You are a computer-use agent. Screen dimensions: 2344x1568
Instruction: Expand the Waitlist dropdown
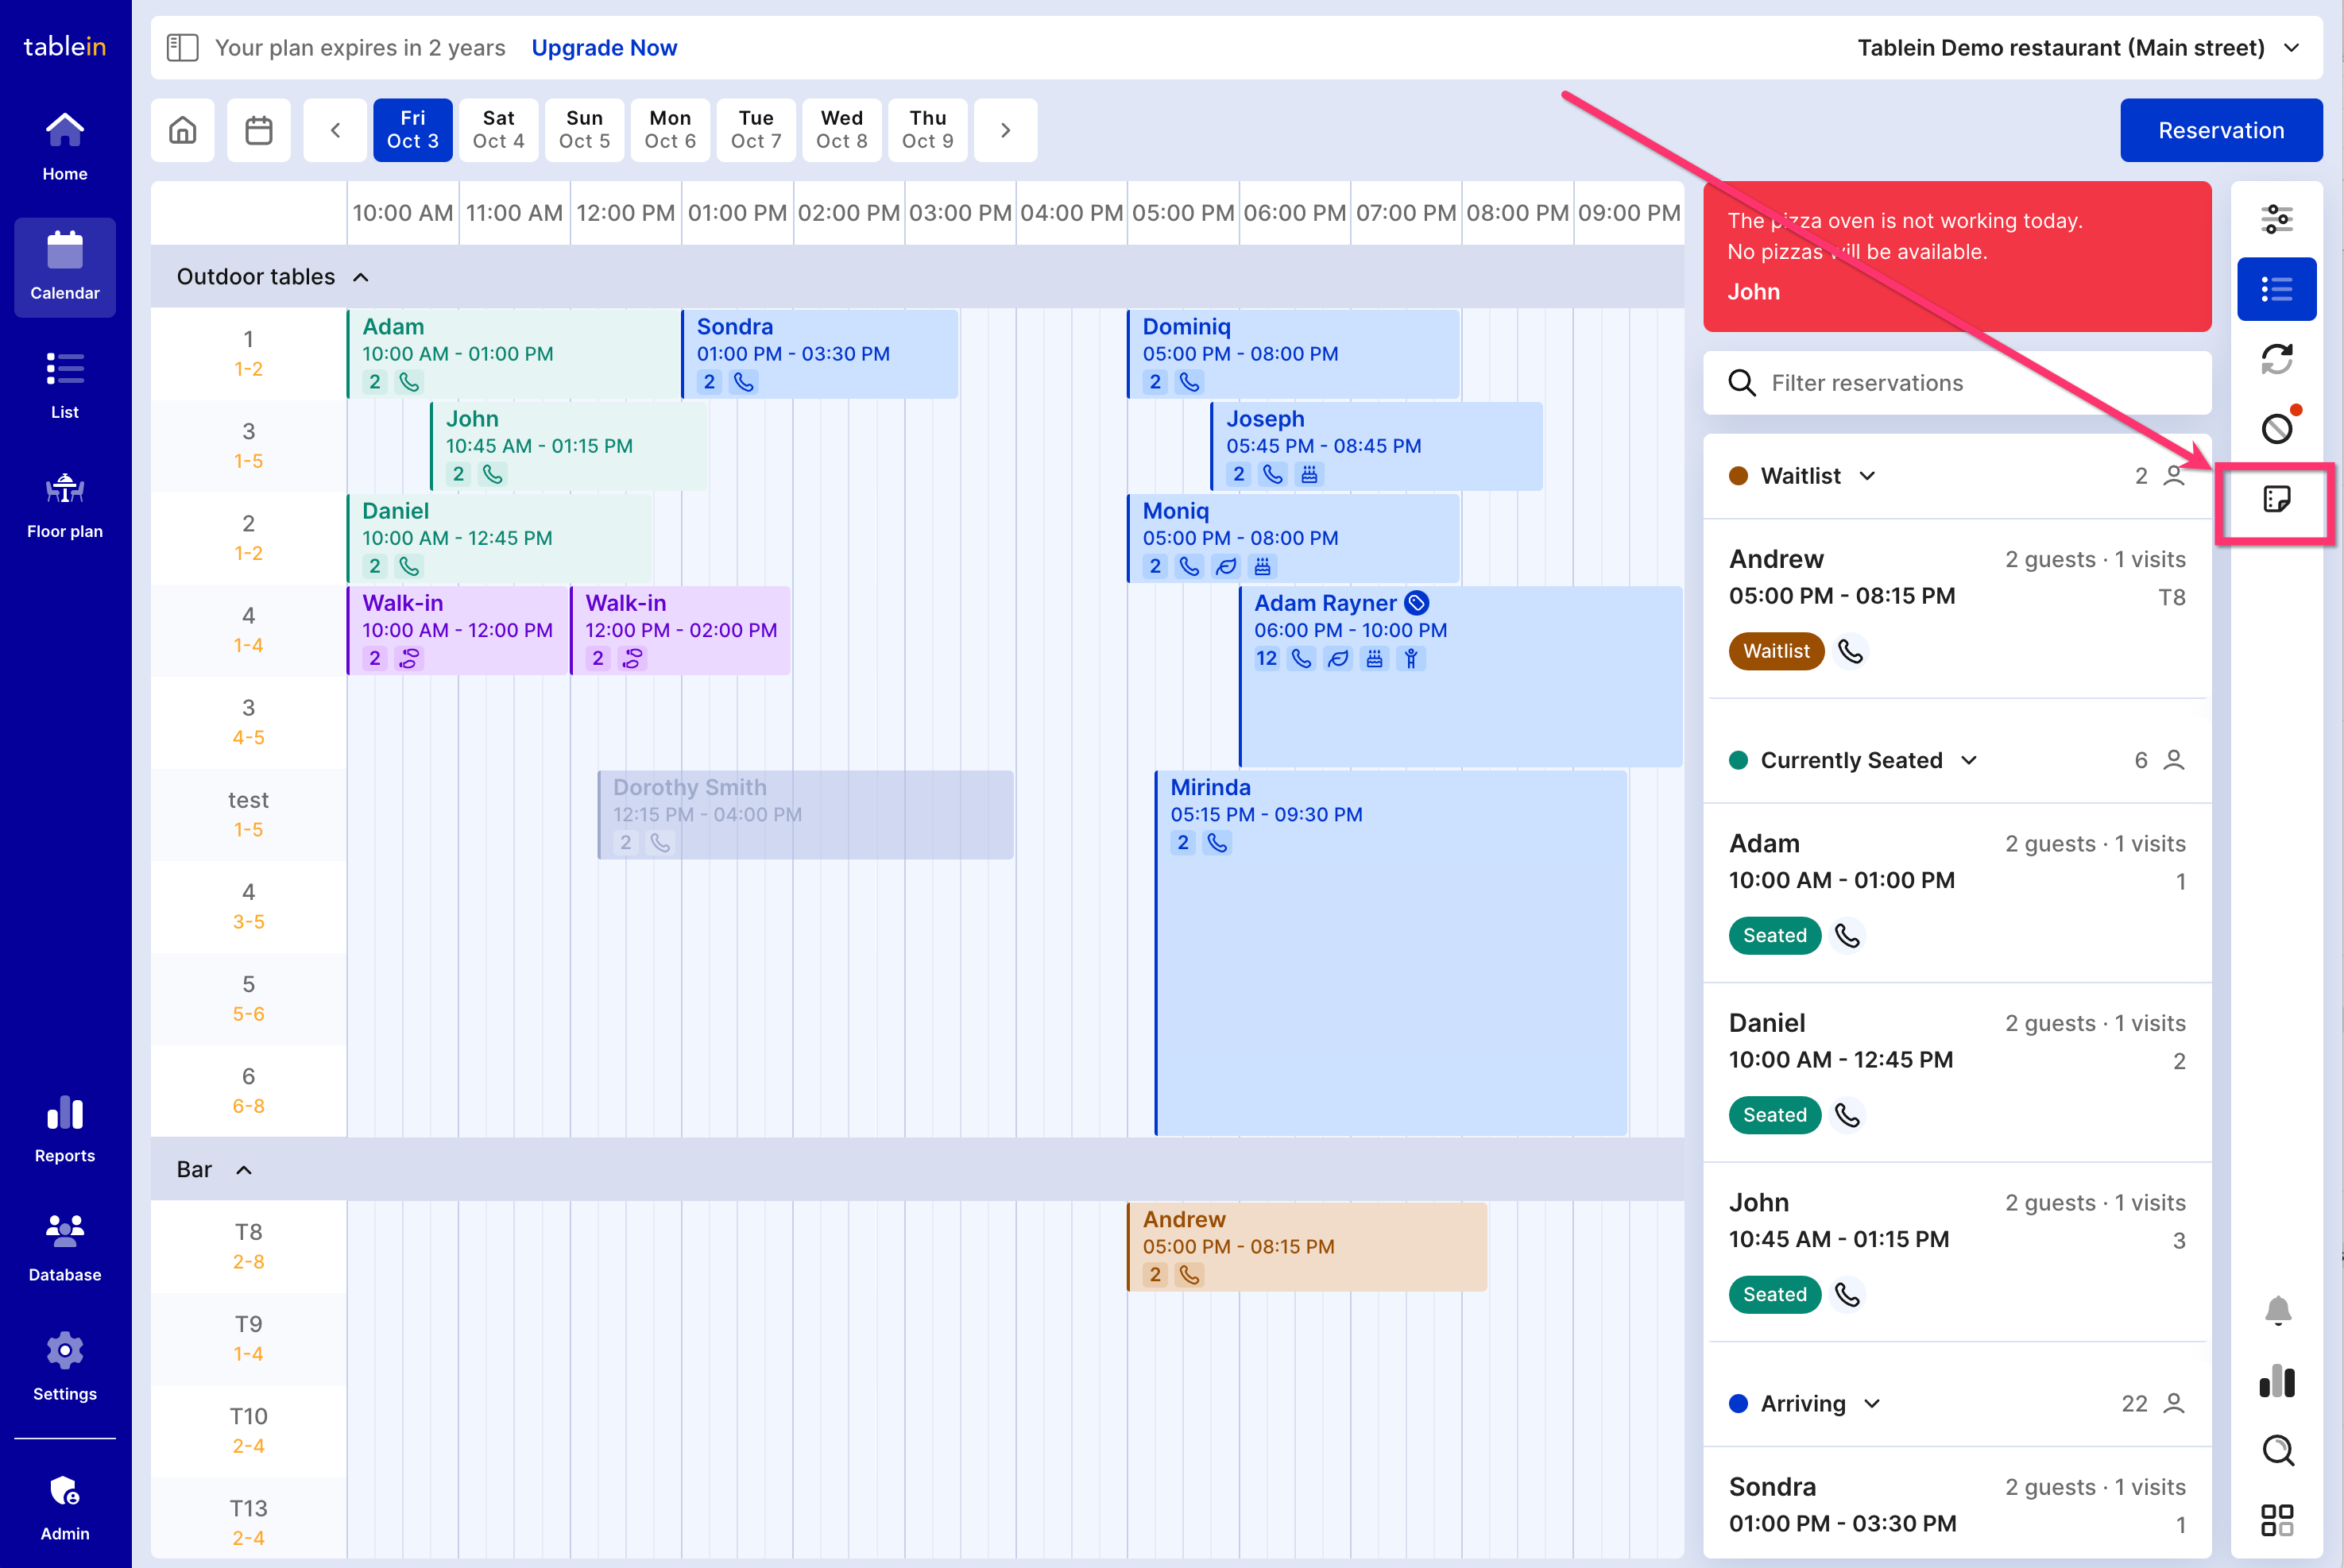coord(1867,476)
